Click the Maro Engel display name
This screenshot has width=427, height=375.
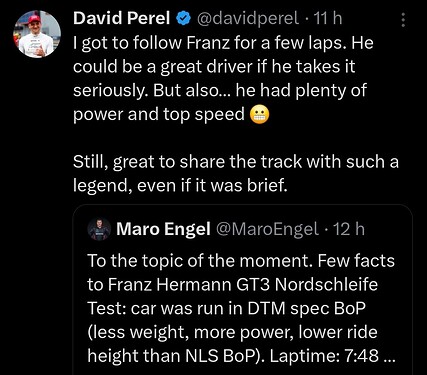pos(163,229)
